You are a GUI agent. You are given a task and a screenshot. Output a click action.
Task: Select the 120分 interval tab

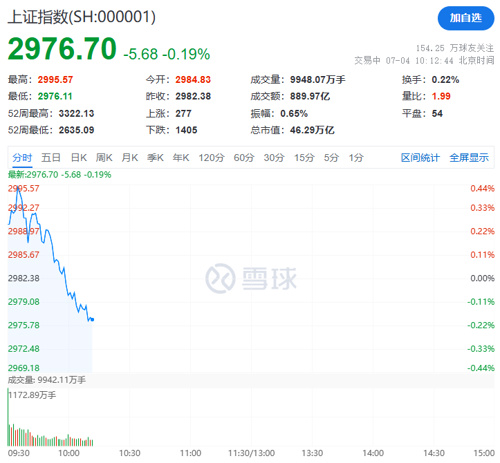[212, 157]
